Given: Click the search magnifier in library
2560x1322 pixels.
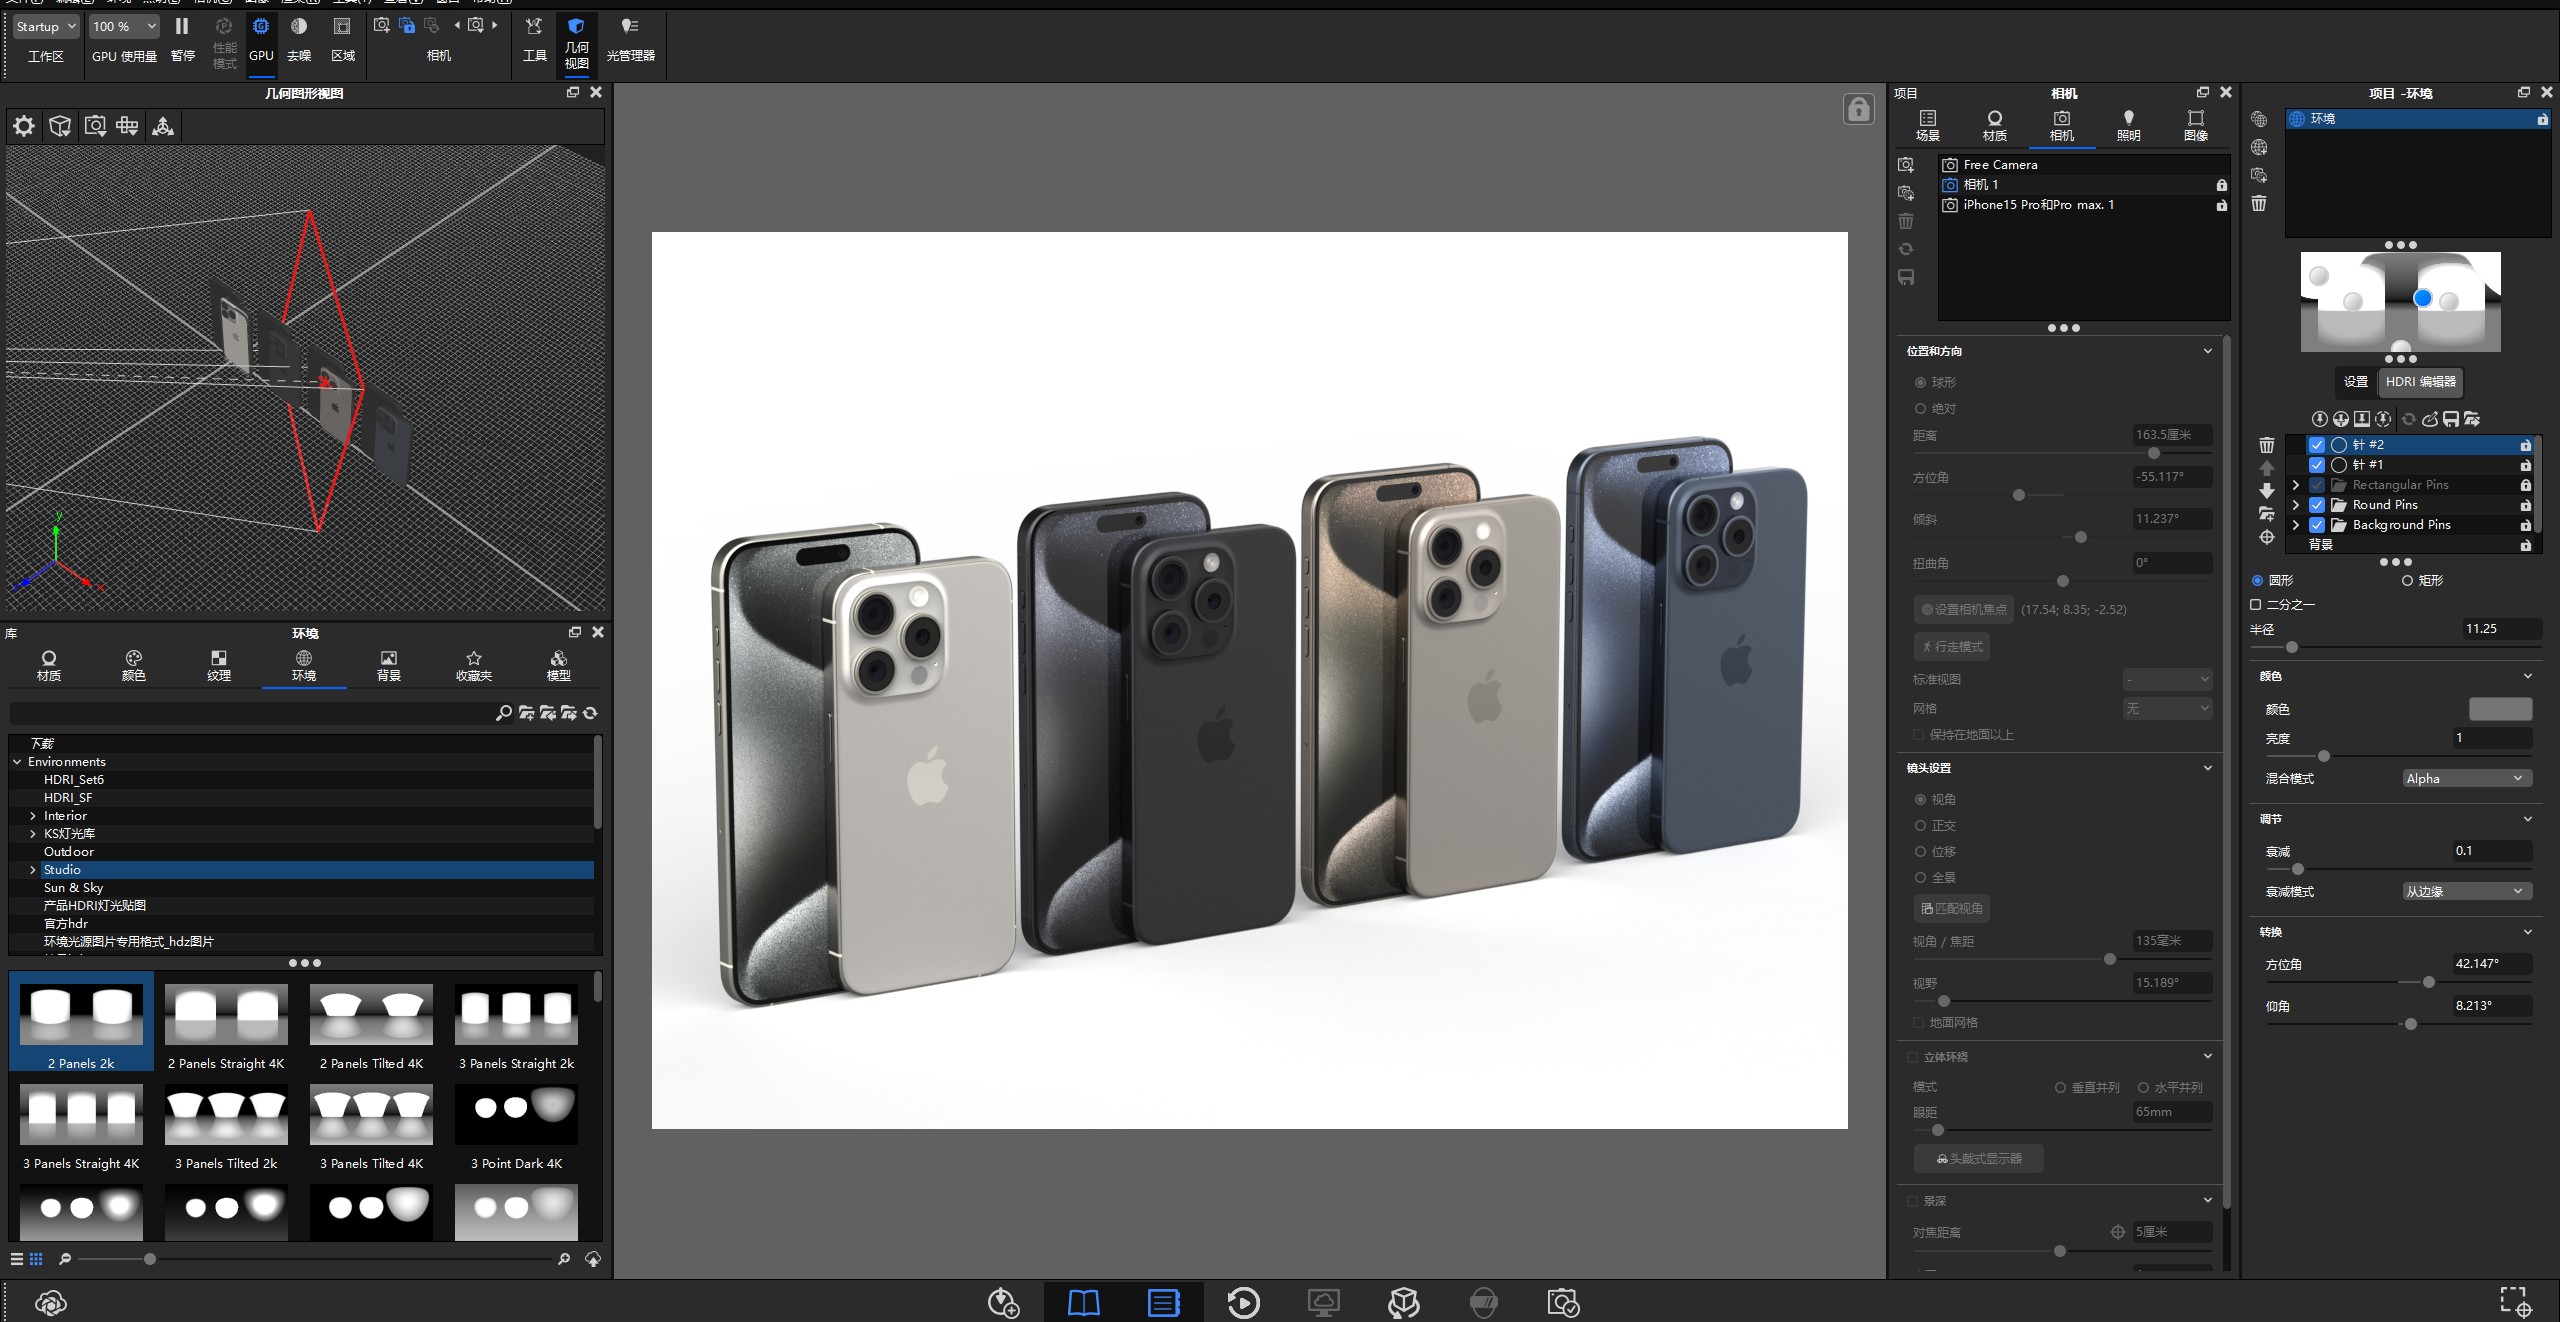Looking at the screenshot, I should coord(503,713).
